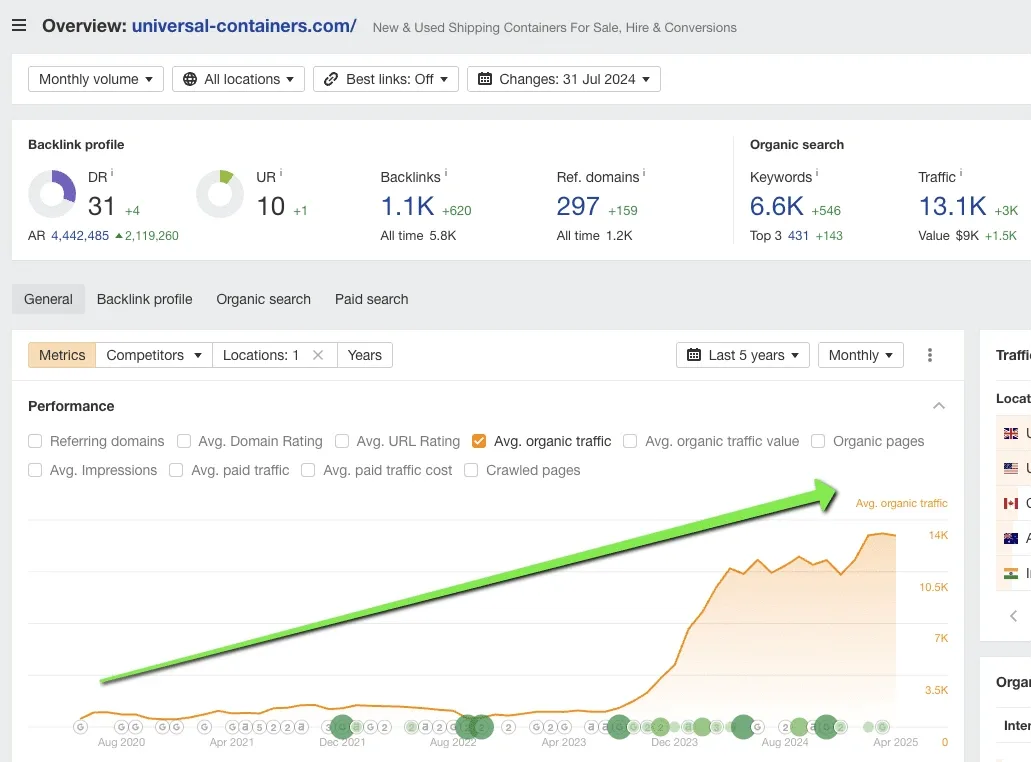Open the Changes: 31 Jul 2024 dropdown

coord(564,79)
